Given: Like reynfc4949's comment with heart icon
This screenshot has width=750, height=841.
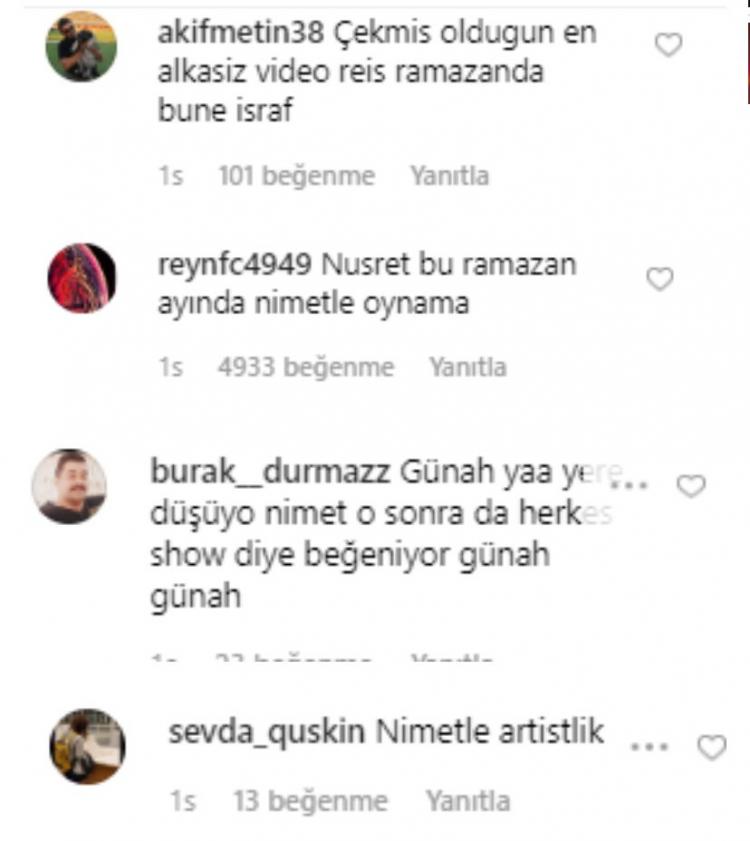Looking at the screenshot, I should [x=660, y=279].
